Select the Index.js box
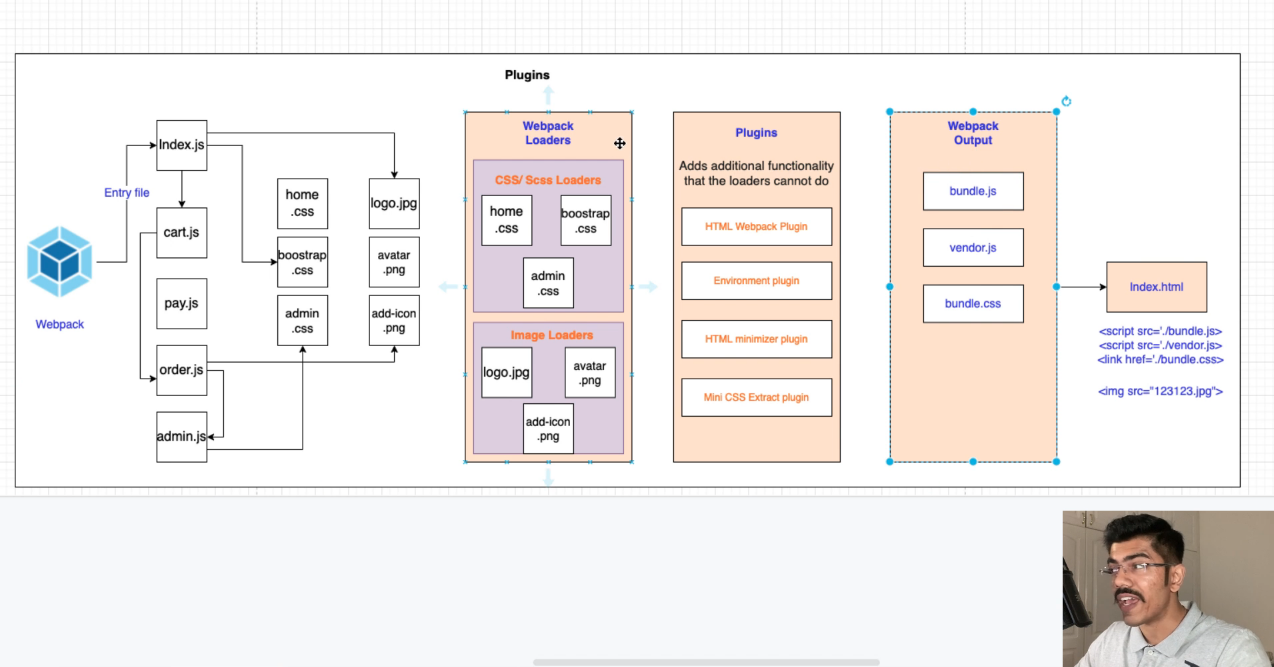Screen dimensions: 1274x667 (x=182, y=145)
